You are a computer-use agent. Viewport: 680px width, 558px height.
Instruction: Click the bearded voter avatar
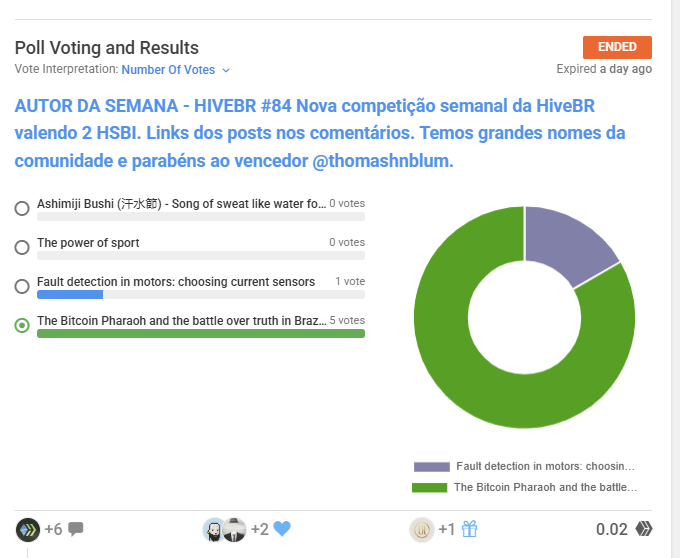214,529
